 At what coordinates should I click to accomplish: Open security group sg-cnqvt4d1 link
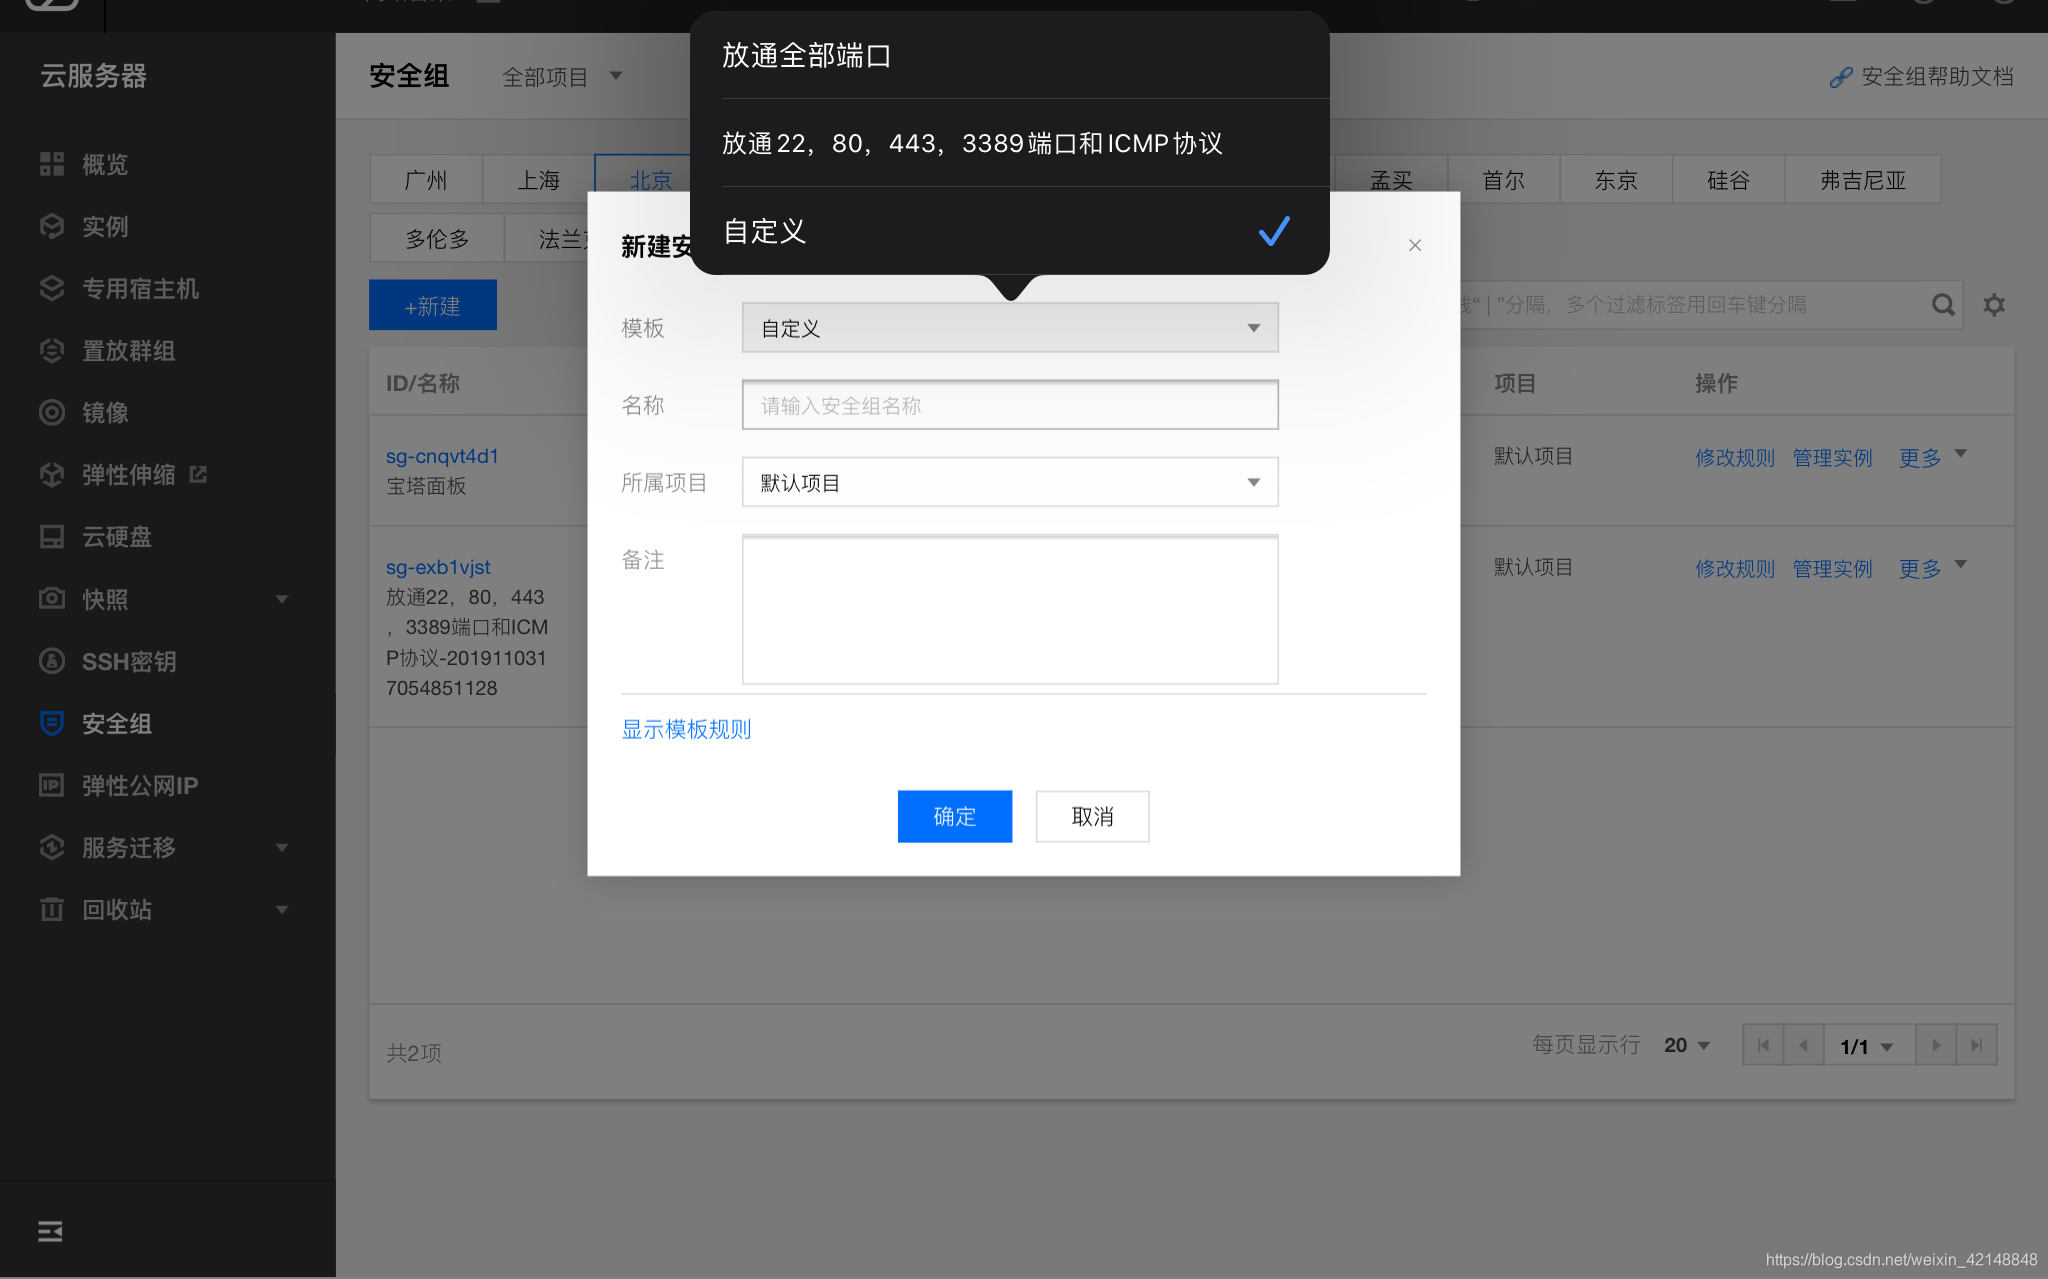(x=442, y=456)
